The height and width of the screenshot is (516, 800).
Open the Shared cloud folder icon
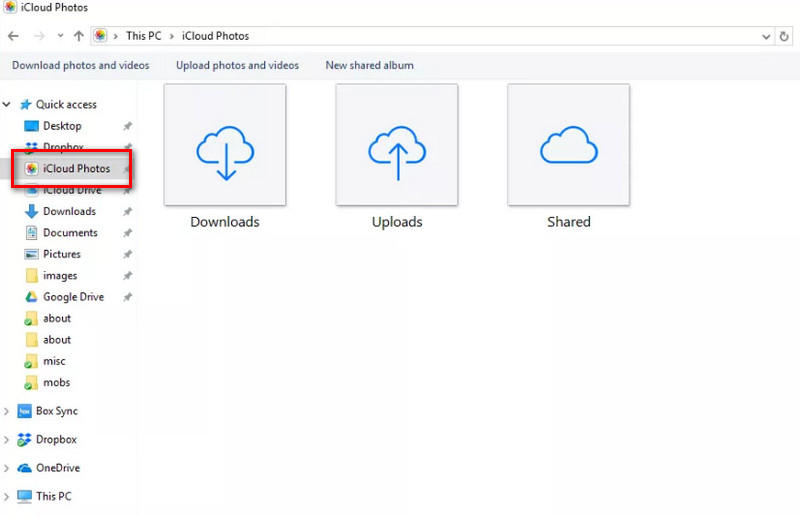pyautogui.click(x=568, y=145)
